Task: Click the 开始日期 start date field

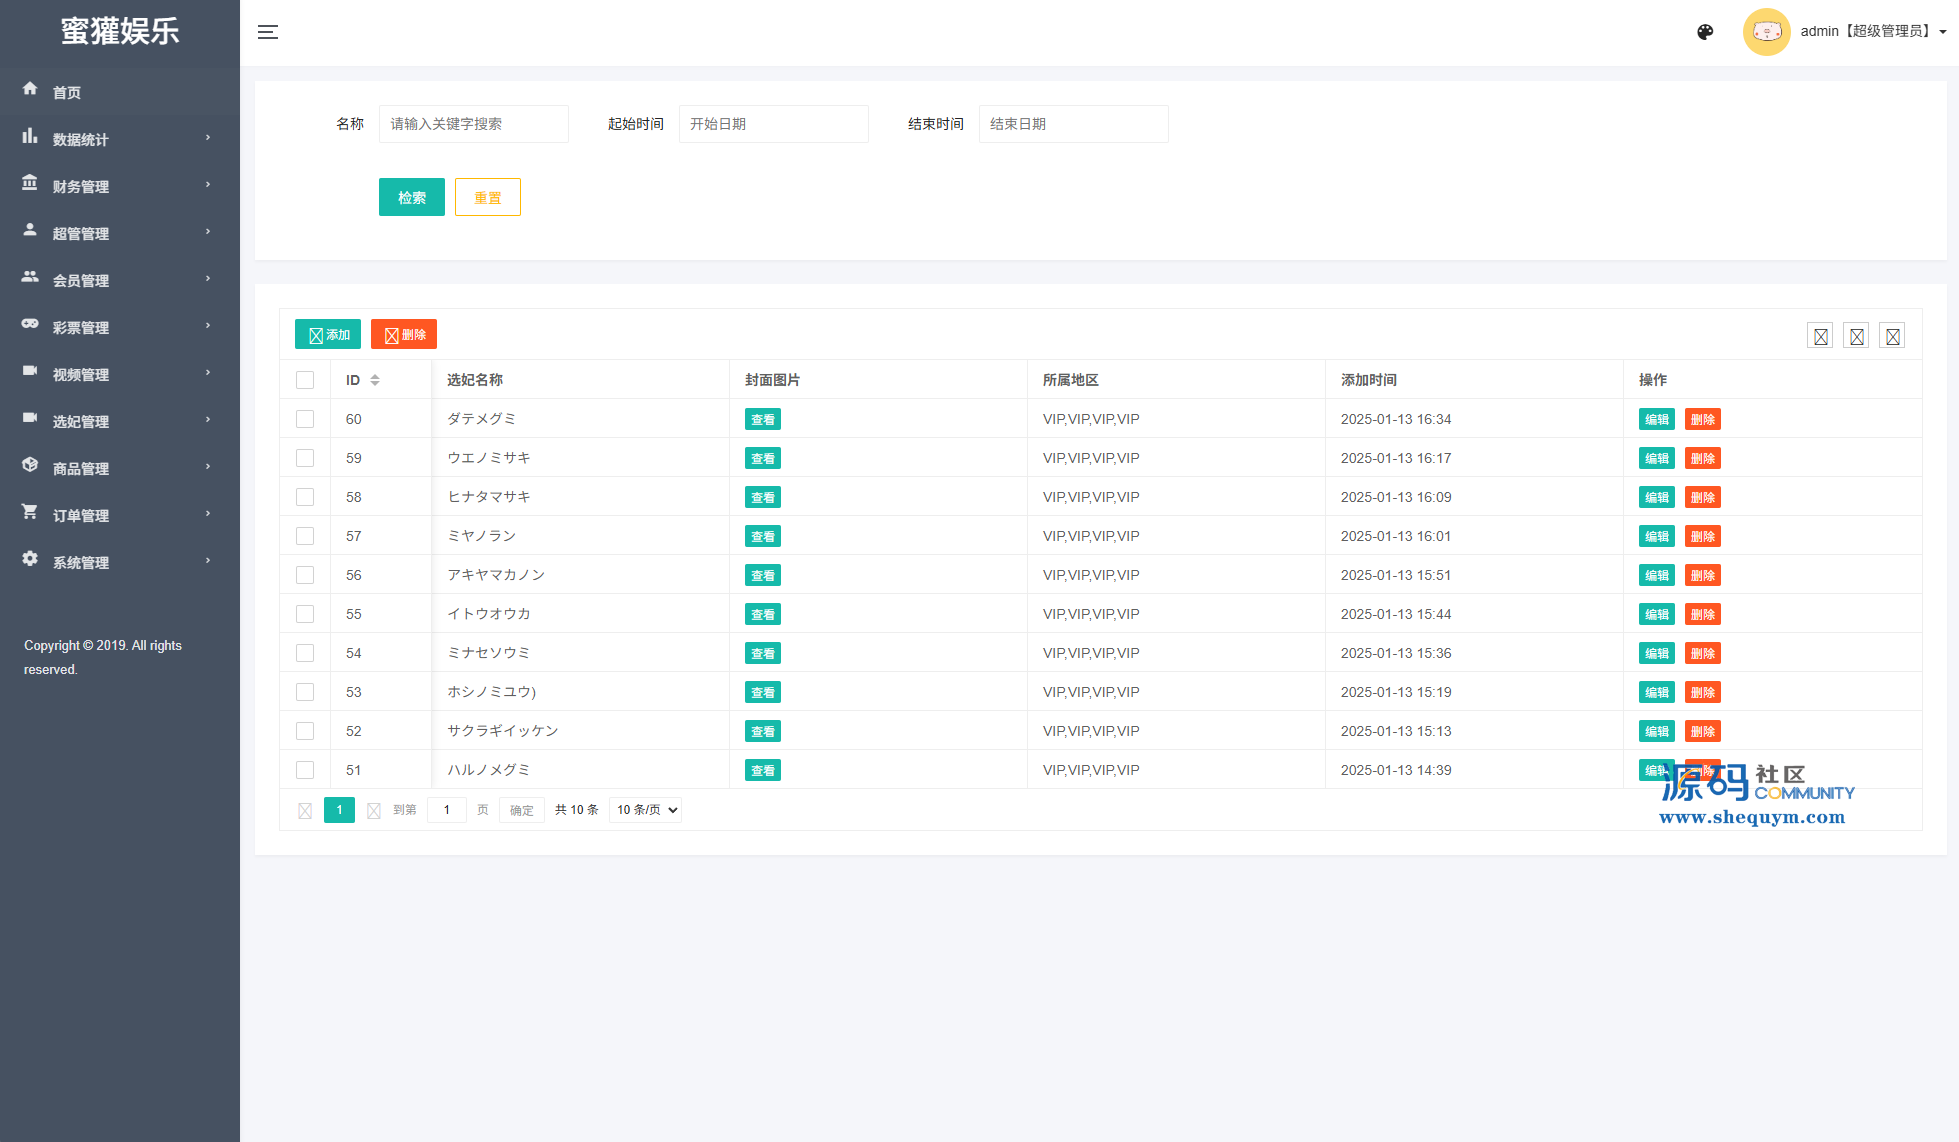Action: 773,124
